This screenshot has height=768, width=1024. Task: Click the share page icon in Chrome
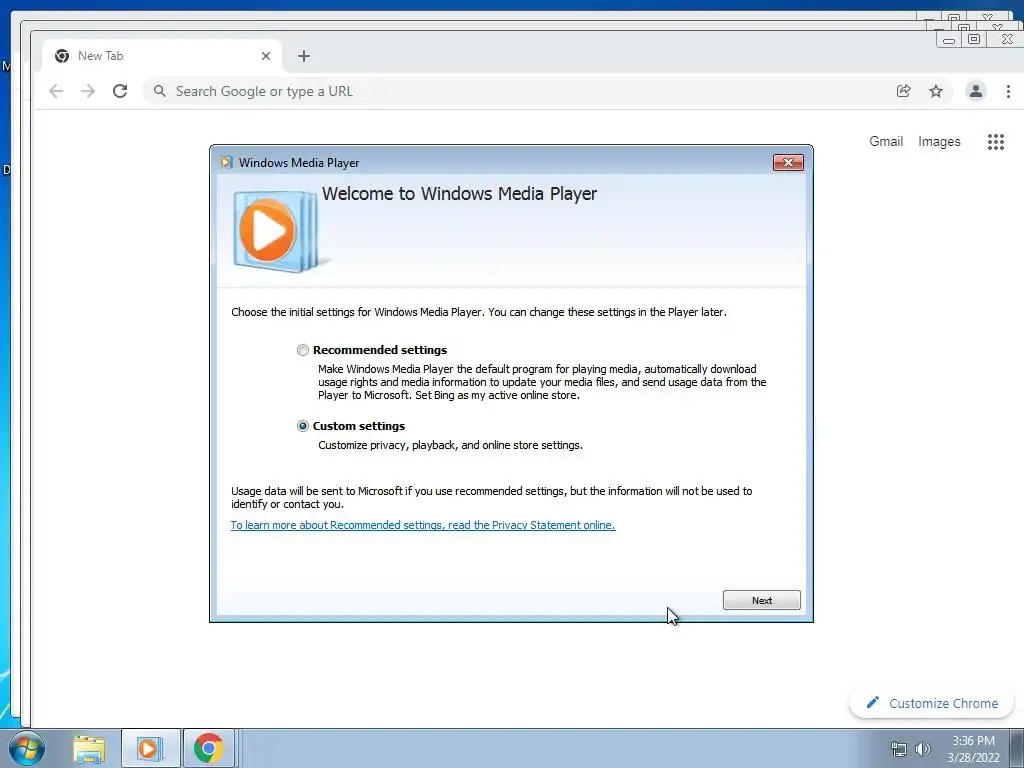pyautogui.click(x=903, y=91)
